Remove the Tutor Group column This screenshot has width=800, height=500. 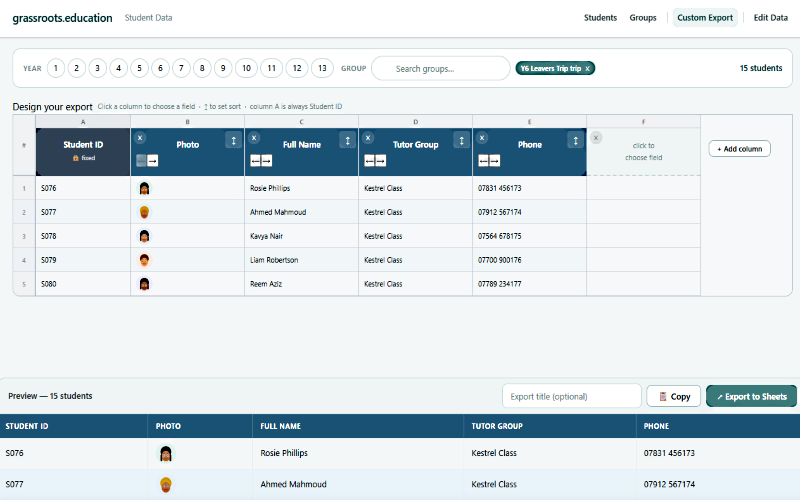(x=368, y=138)
